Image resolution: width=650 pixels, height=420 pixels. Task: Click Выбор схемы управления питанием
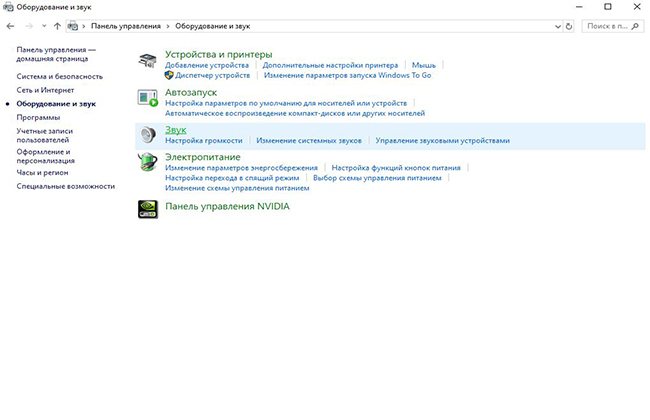pyautogui.click(x=377, y=178)
